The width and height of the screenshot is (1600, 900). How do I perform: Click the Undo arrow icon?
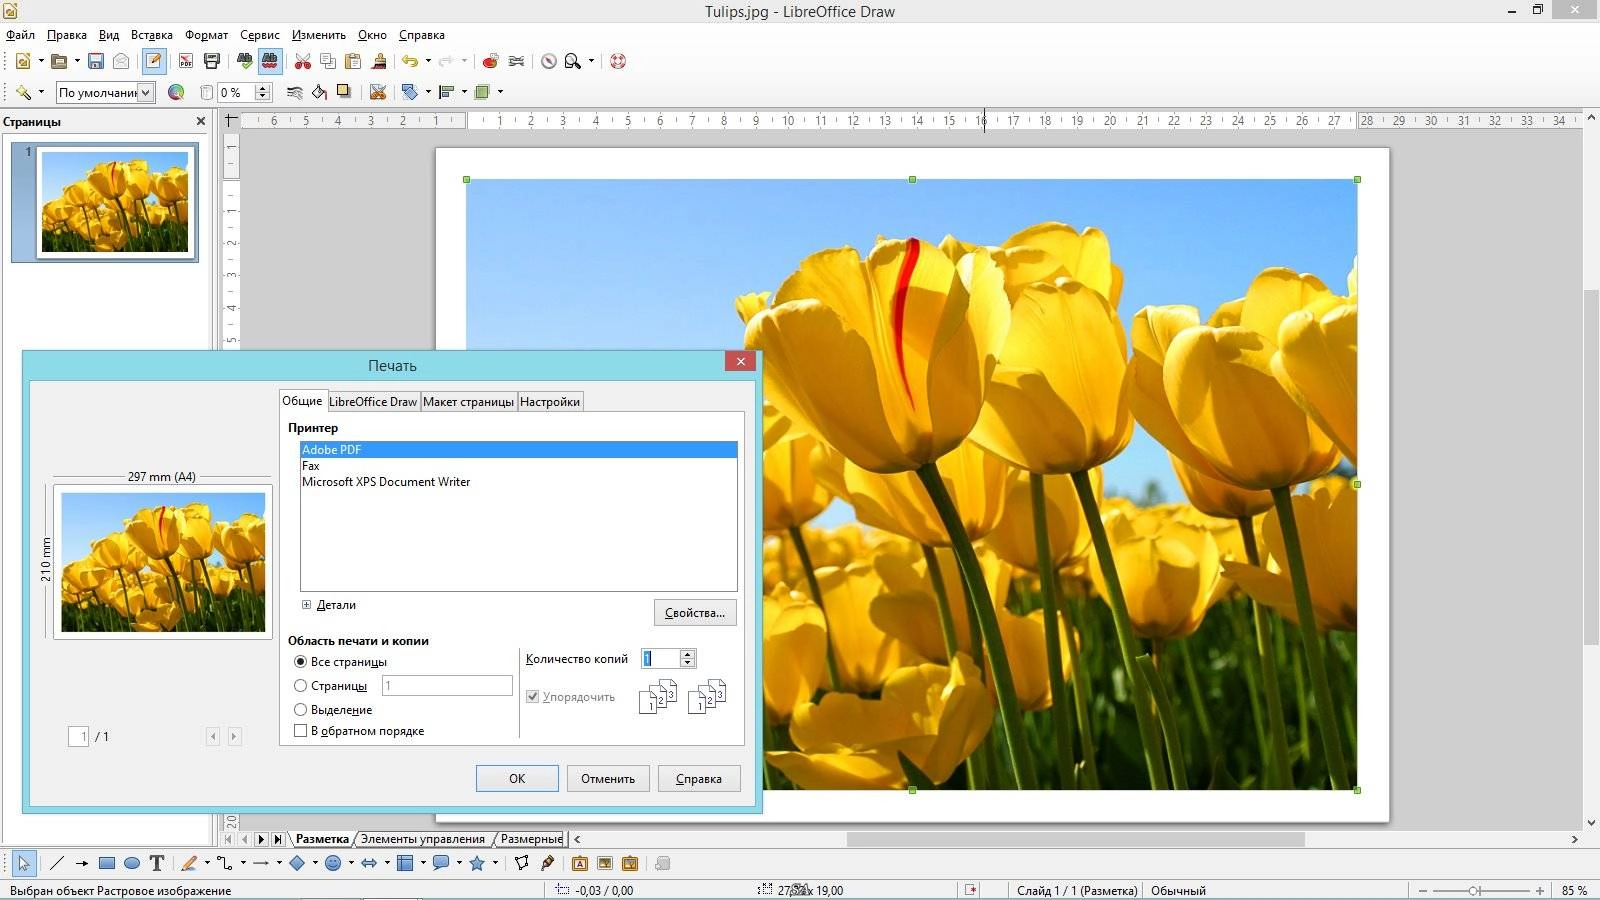(x=410, y=61)
